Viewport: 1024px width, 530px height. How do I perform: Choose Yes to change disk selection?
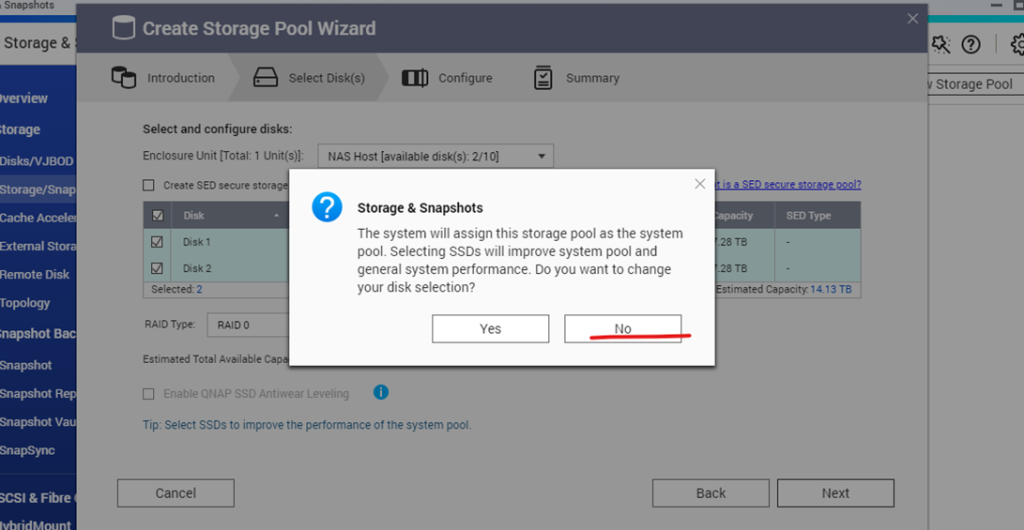point(490,329)
